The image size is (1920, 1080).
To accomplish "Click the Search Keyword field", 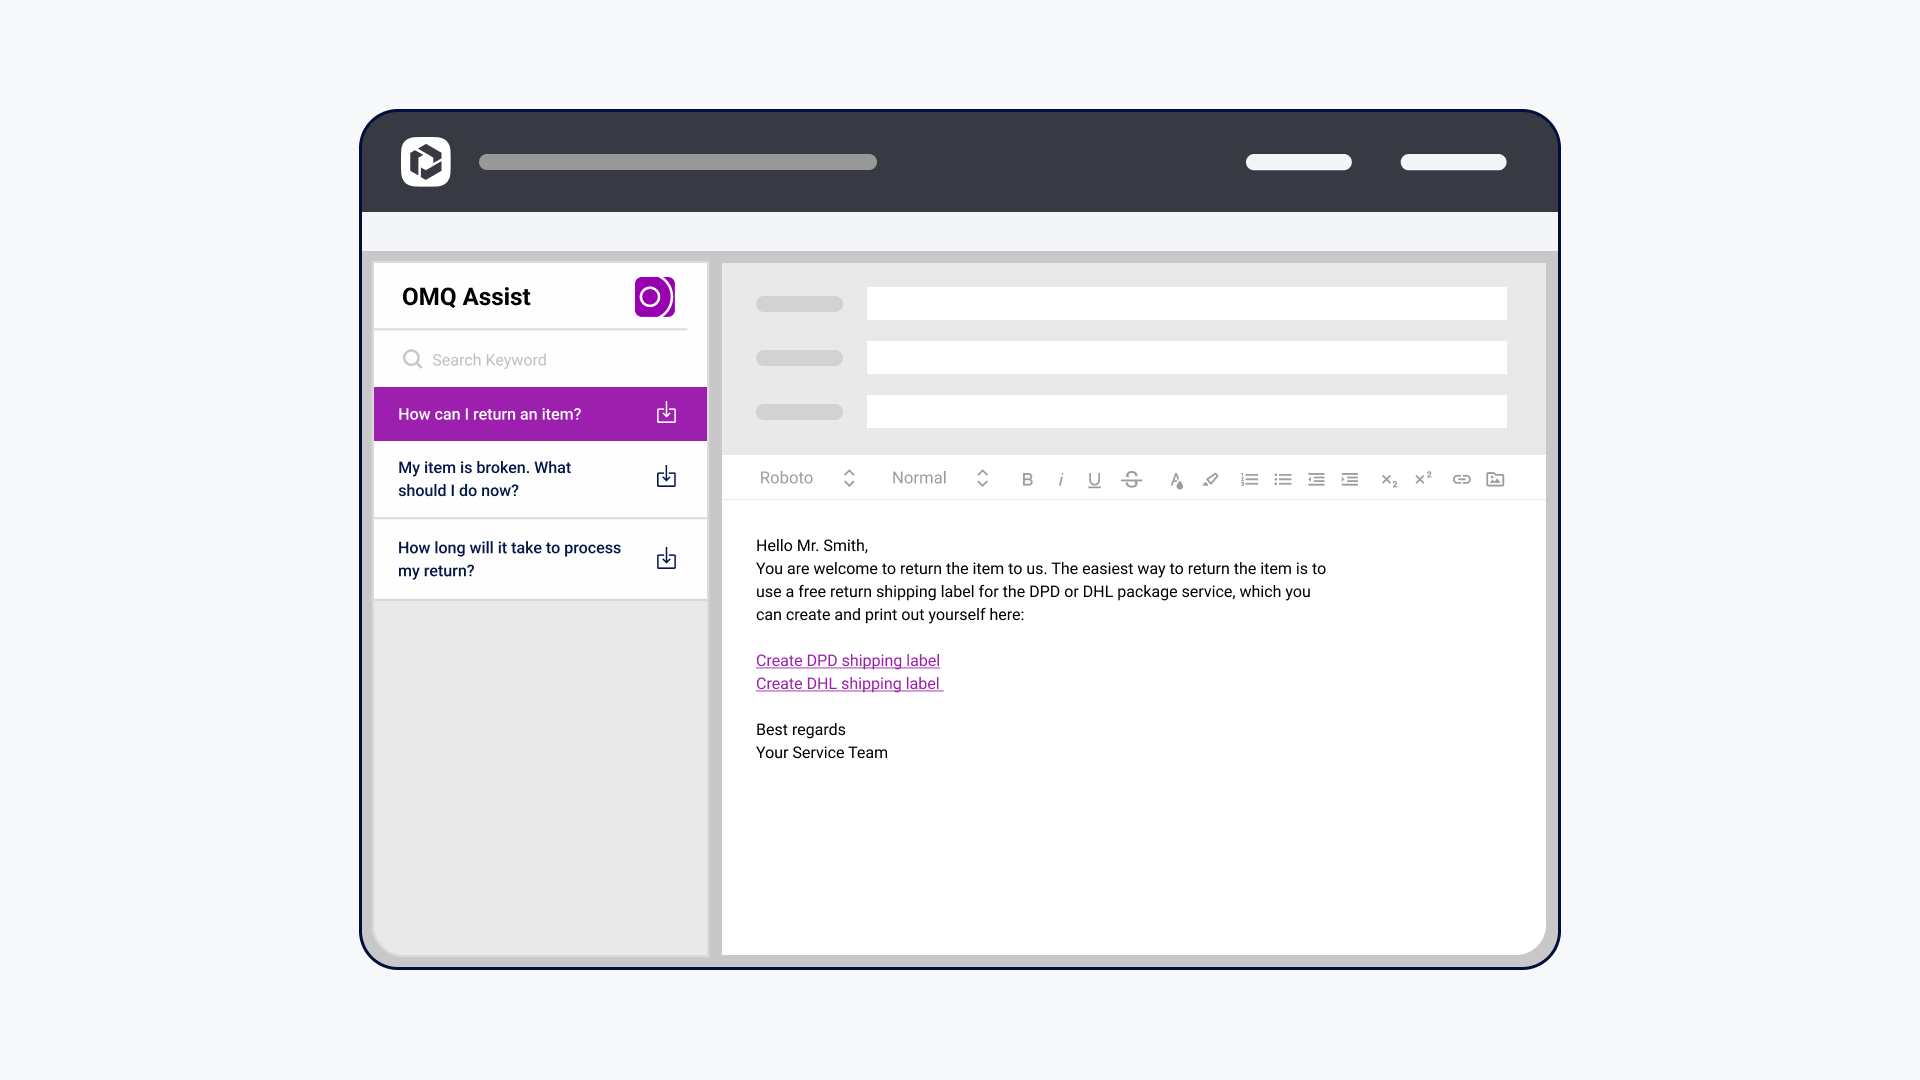I will click(540, 359).
